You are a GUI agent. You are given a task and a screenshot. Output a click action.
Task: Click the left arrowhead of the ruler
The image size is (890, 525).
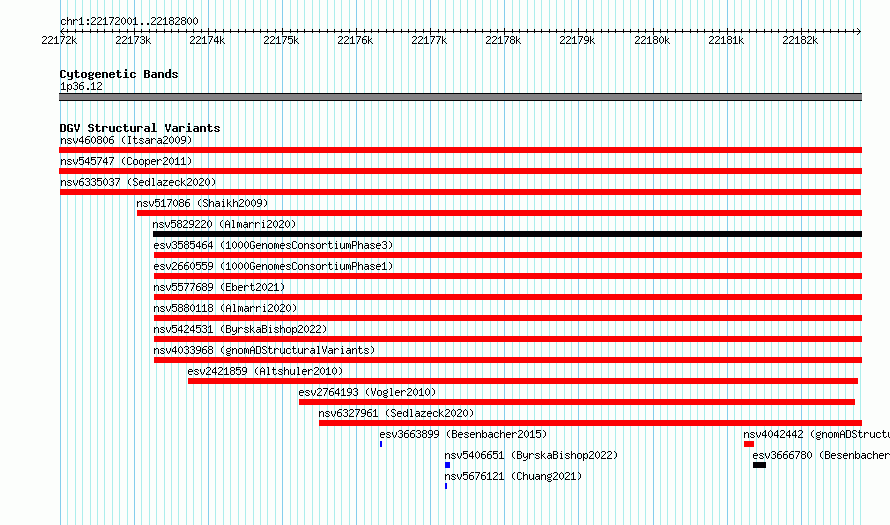[x=62, y=31]
